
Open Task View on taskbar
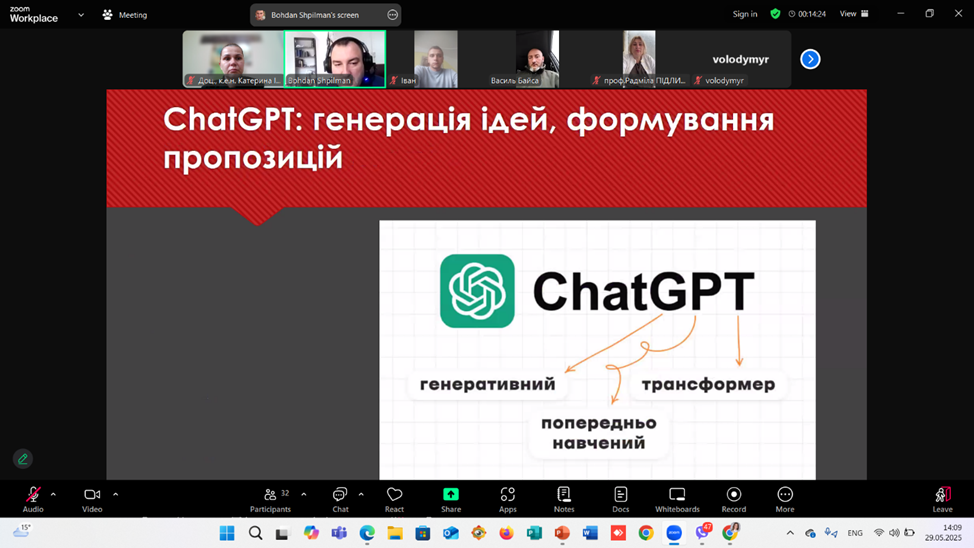[x=283, y=533]
